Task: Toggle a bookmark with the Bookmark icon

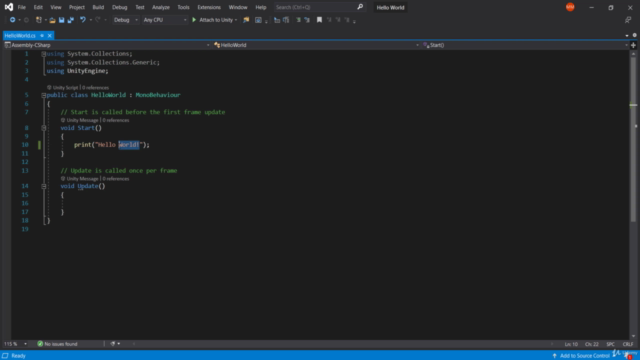Action: tap(320, 20)
